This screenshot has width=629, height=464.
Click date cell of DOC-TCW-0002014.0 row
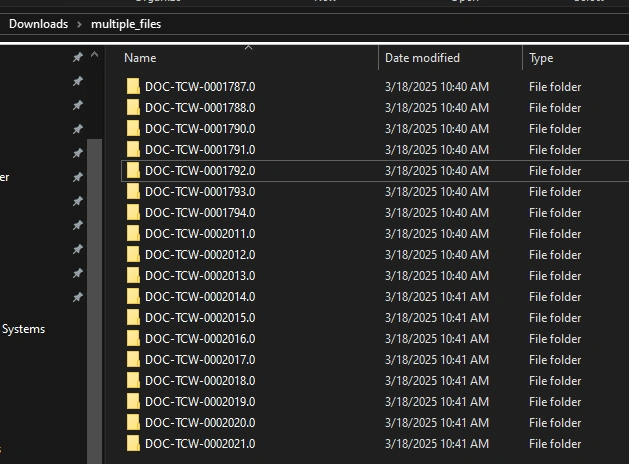pyautogui.click(x=437, y=296)
